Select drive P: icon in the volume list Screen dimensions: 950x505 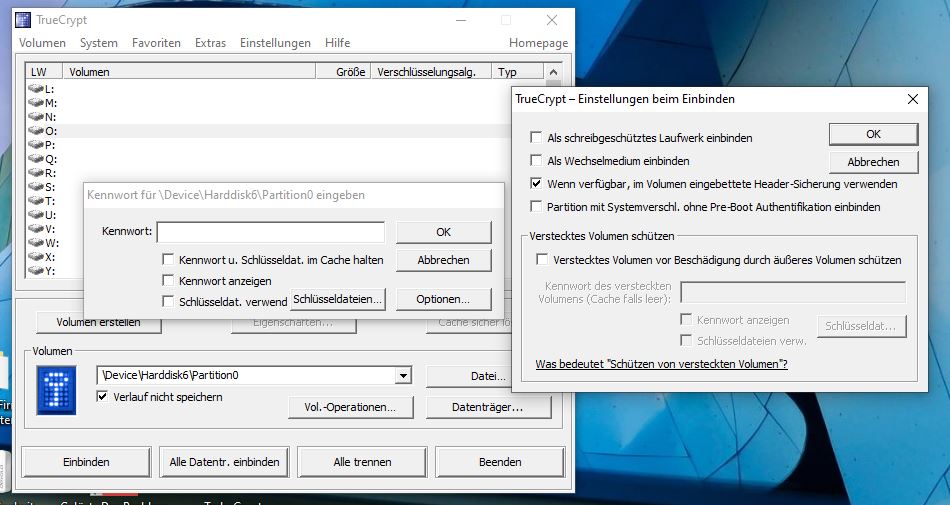[x=36, y=144]
